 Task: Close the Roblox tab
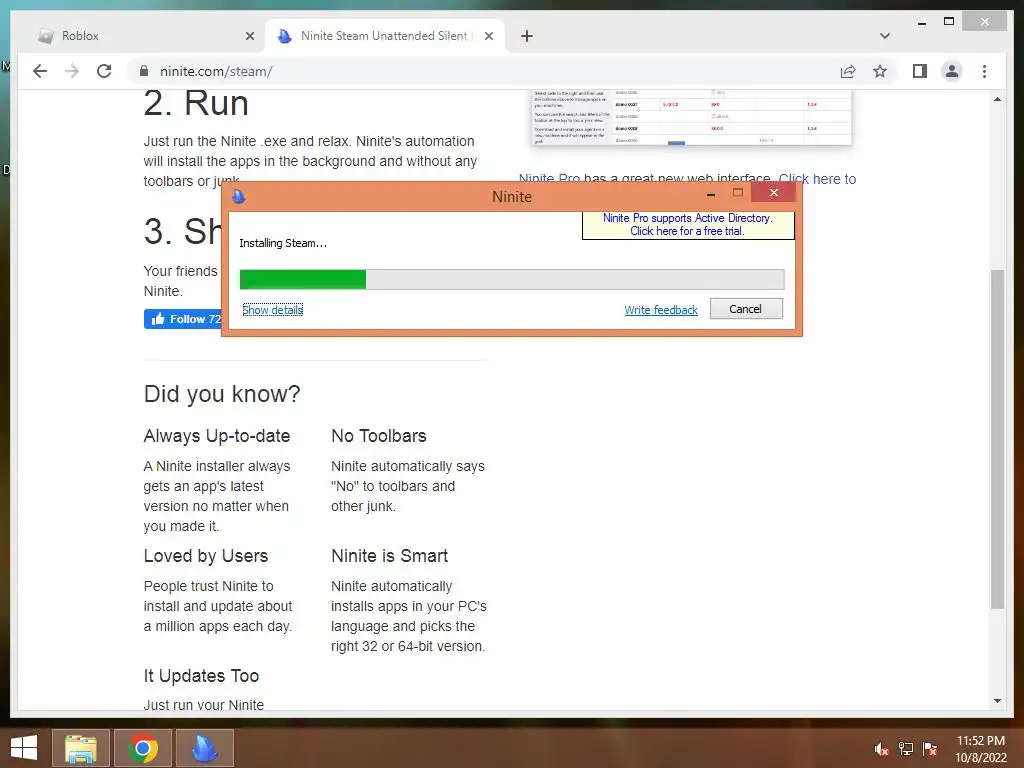pos(249,37)
